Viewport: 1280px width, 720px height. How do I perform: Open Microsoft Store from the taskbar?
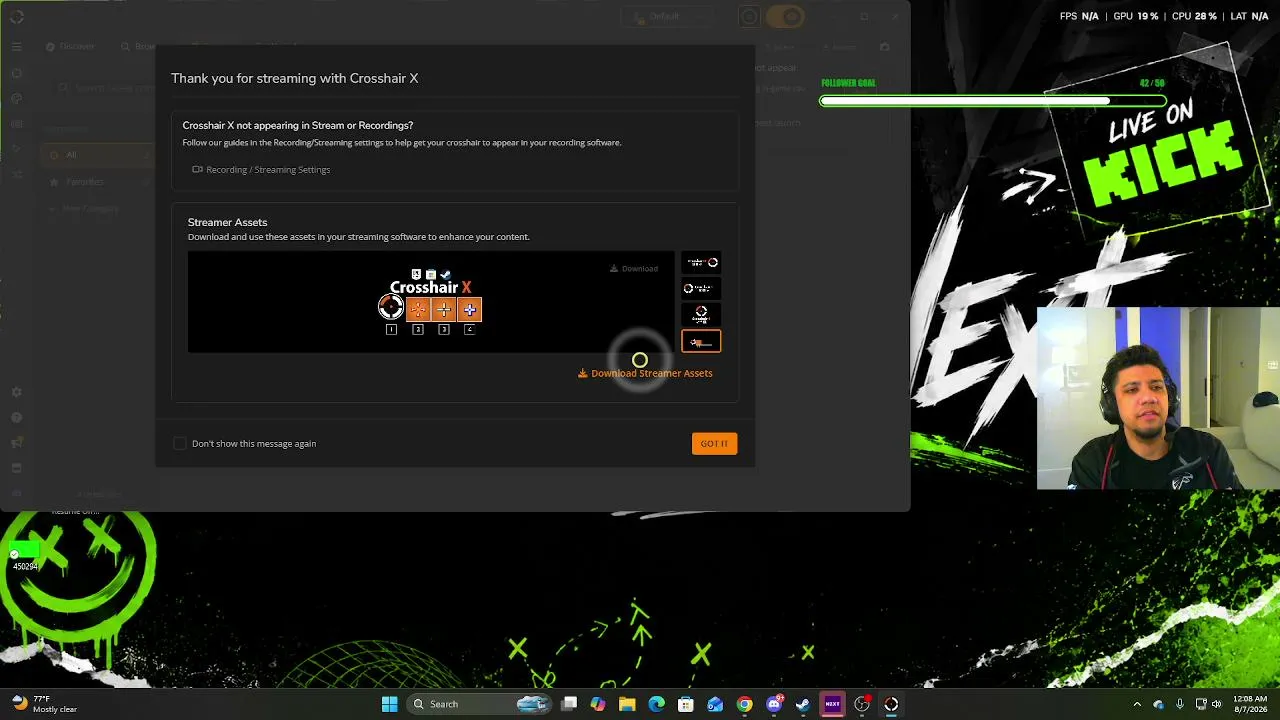686,704
